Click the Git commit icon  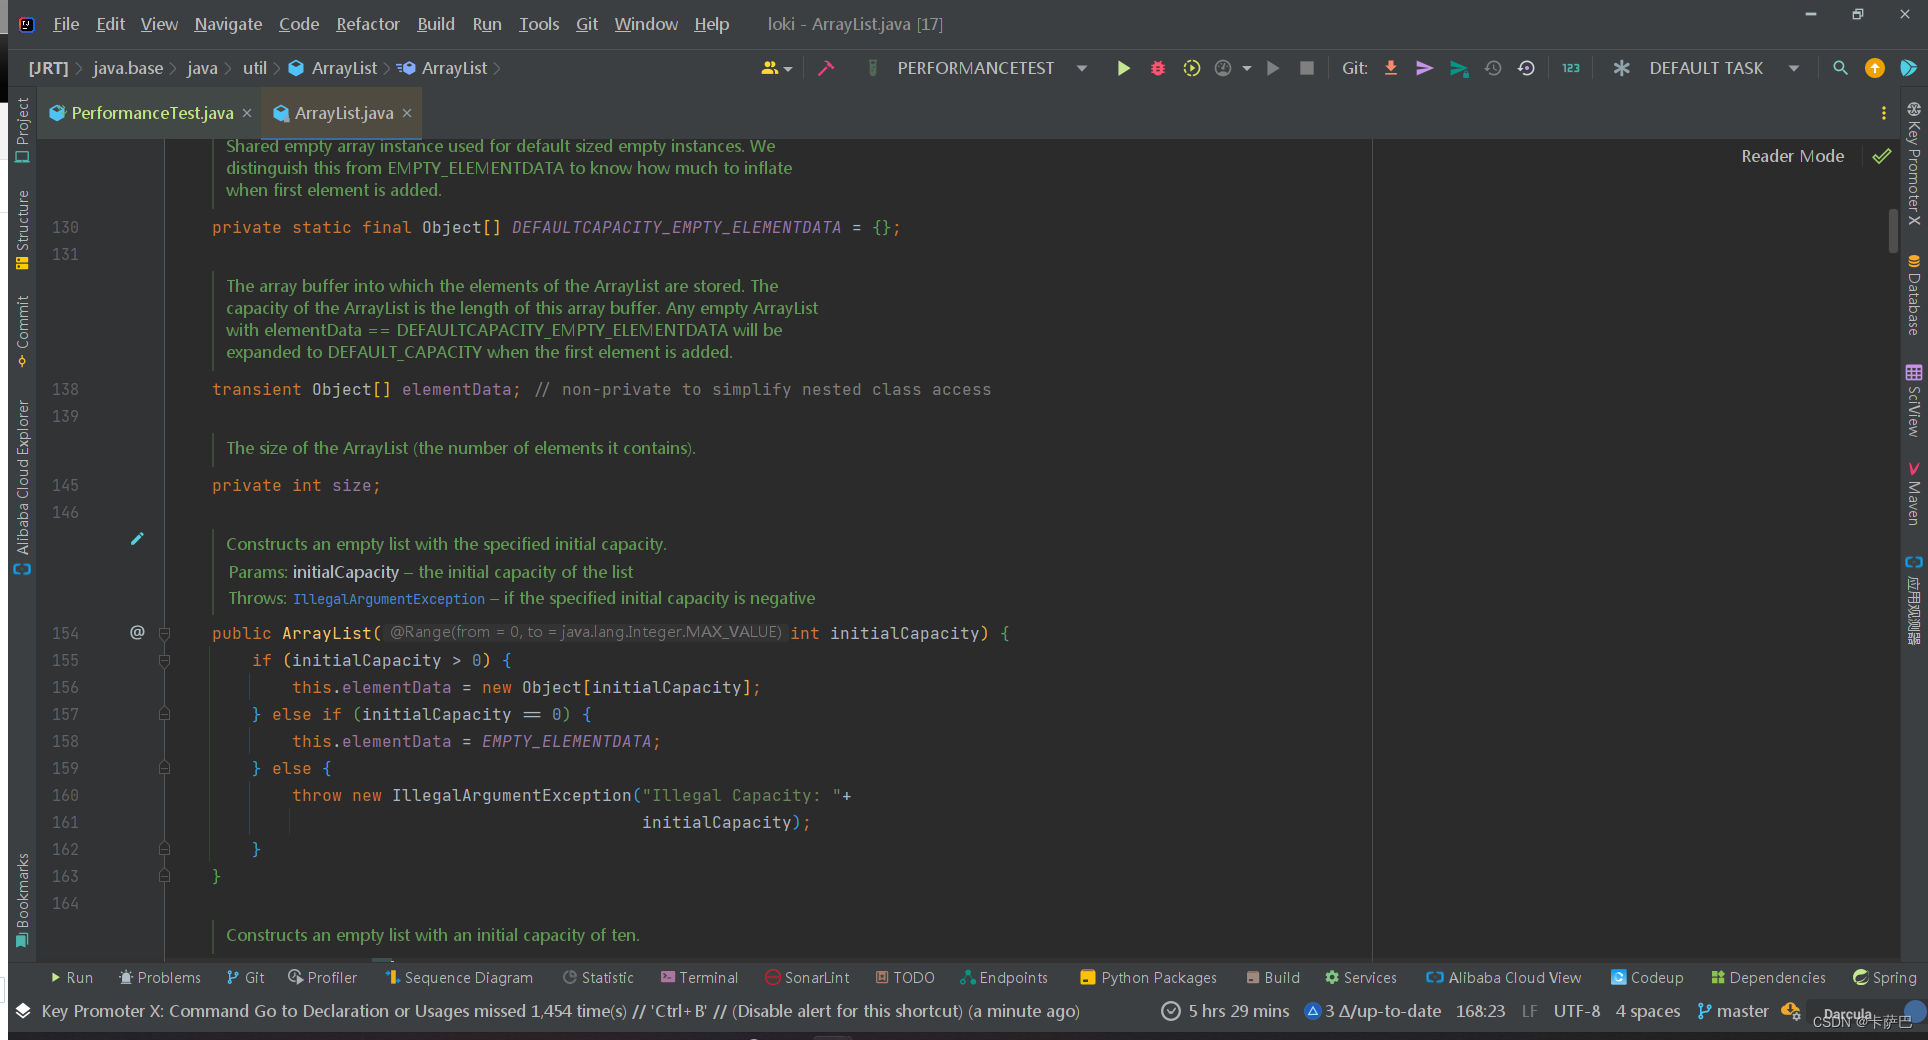(x=1425, y=68)
